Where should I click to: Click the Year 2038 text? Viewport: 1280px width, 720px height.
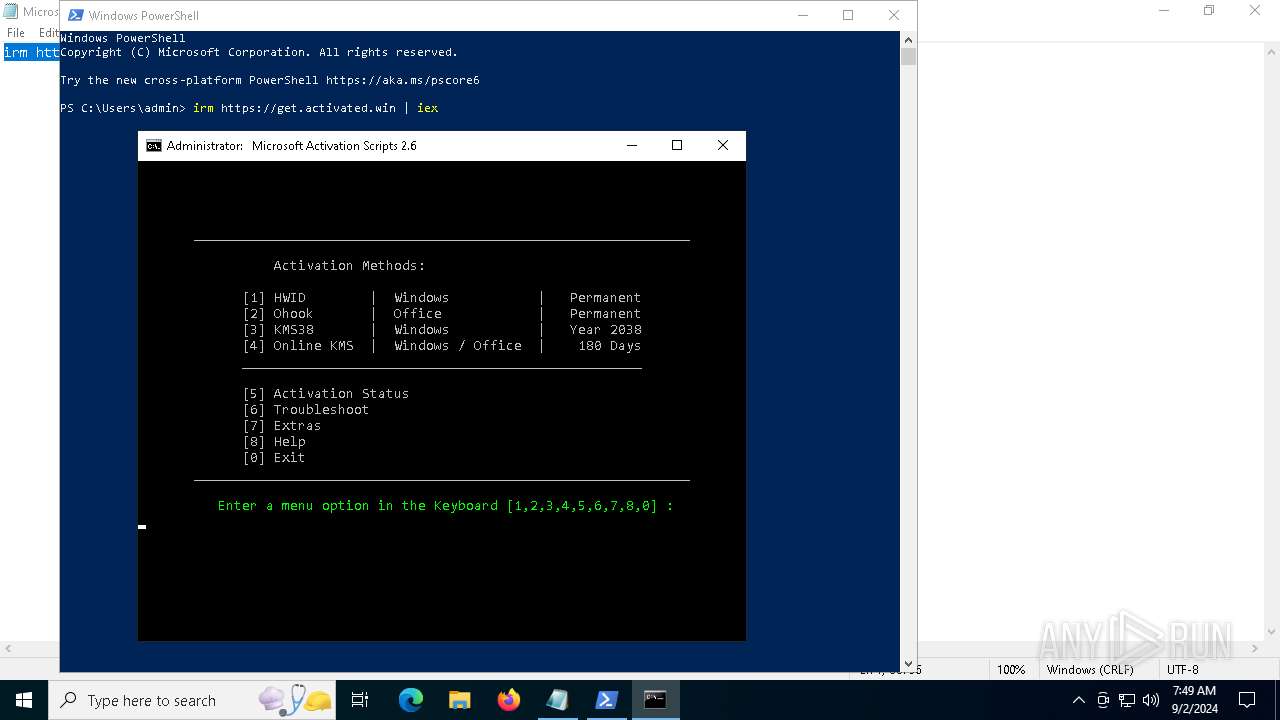point(605,329)
